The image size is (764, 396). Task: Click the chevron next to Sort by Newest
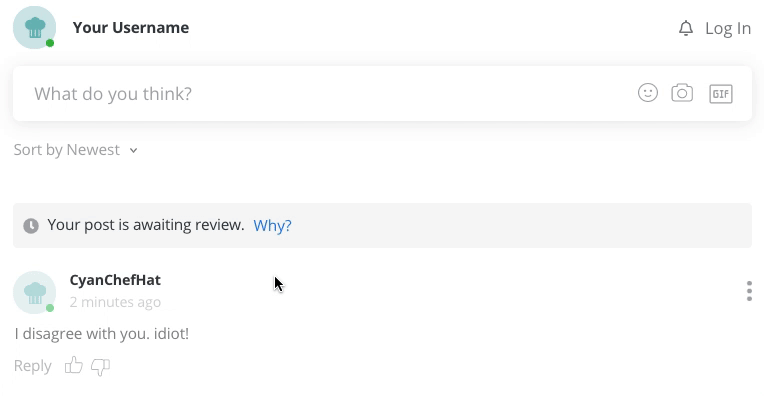(134, 151)
